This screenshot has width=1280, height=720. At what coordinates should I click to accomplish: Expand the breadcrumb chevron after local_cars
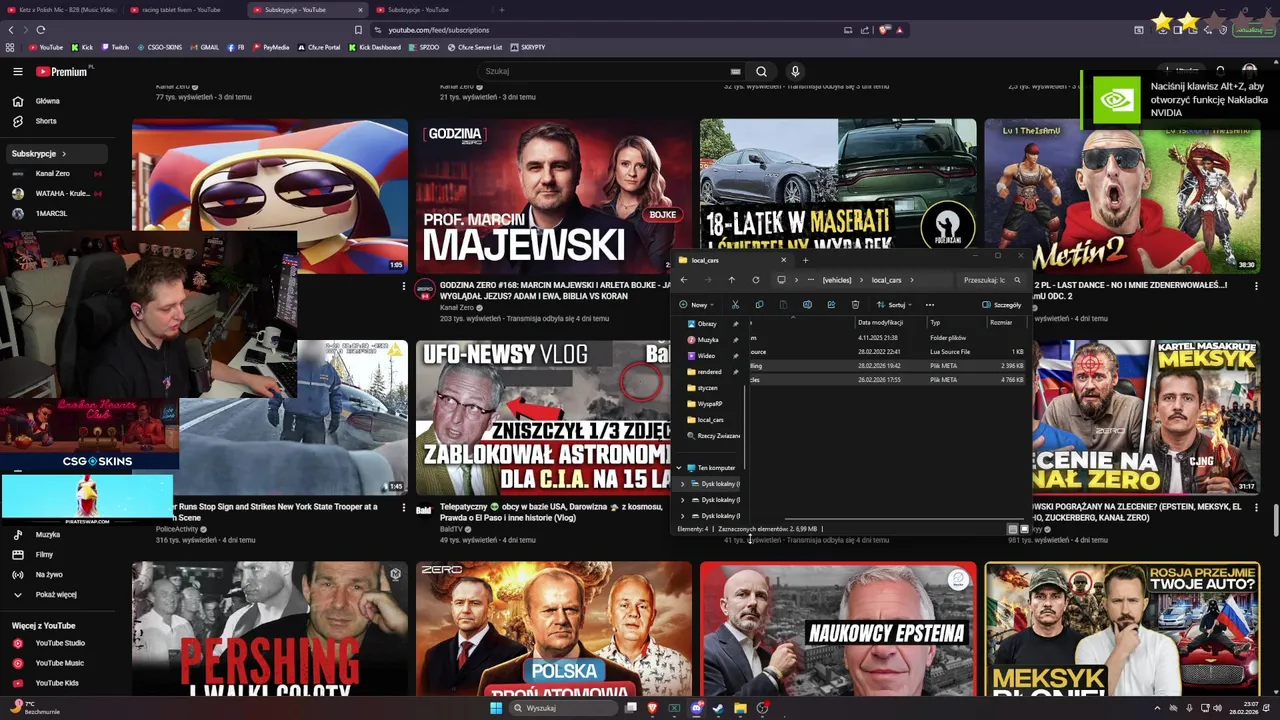[912, 280]
